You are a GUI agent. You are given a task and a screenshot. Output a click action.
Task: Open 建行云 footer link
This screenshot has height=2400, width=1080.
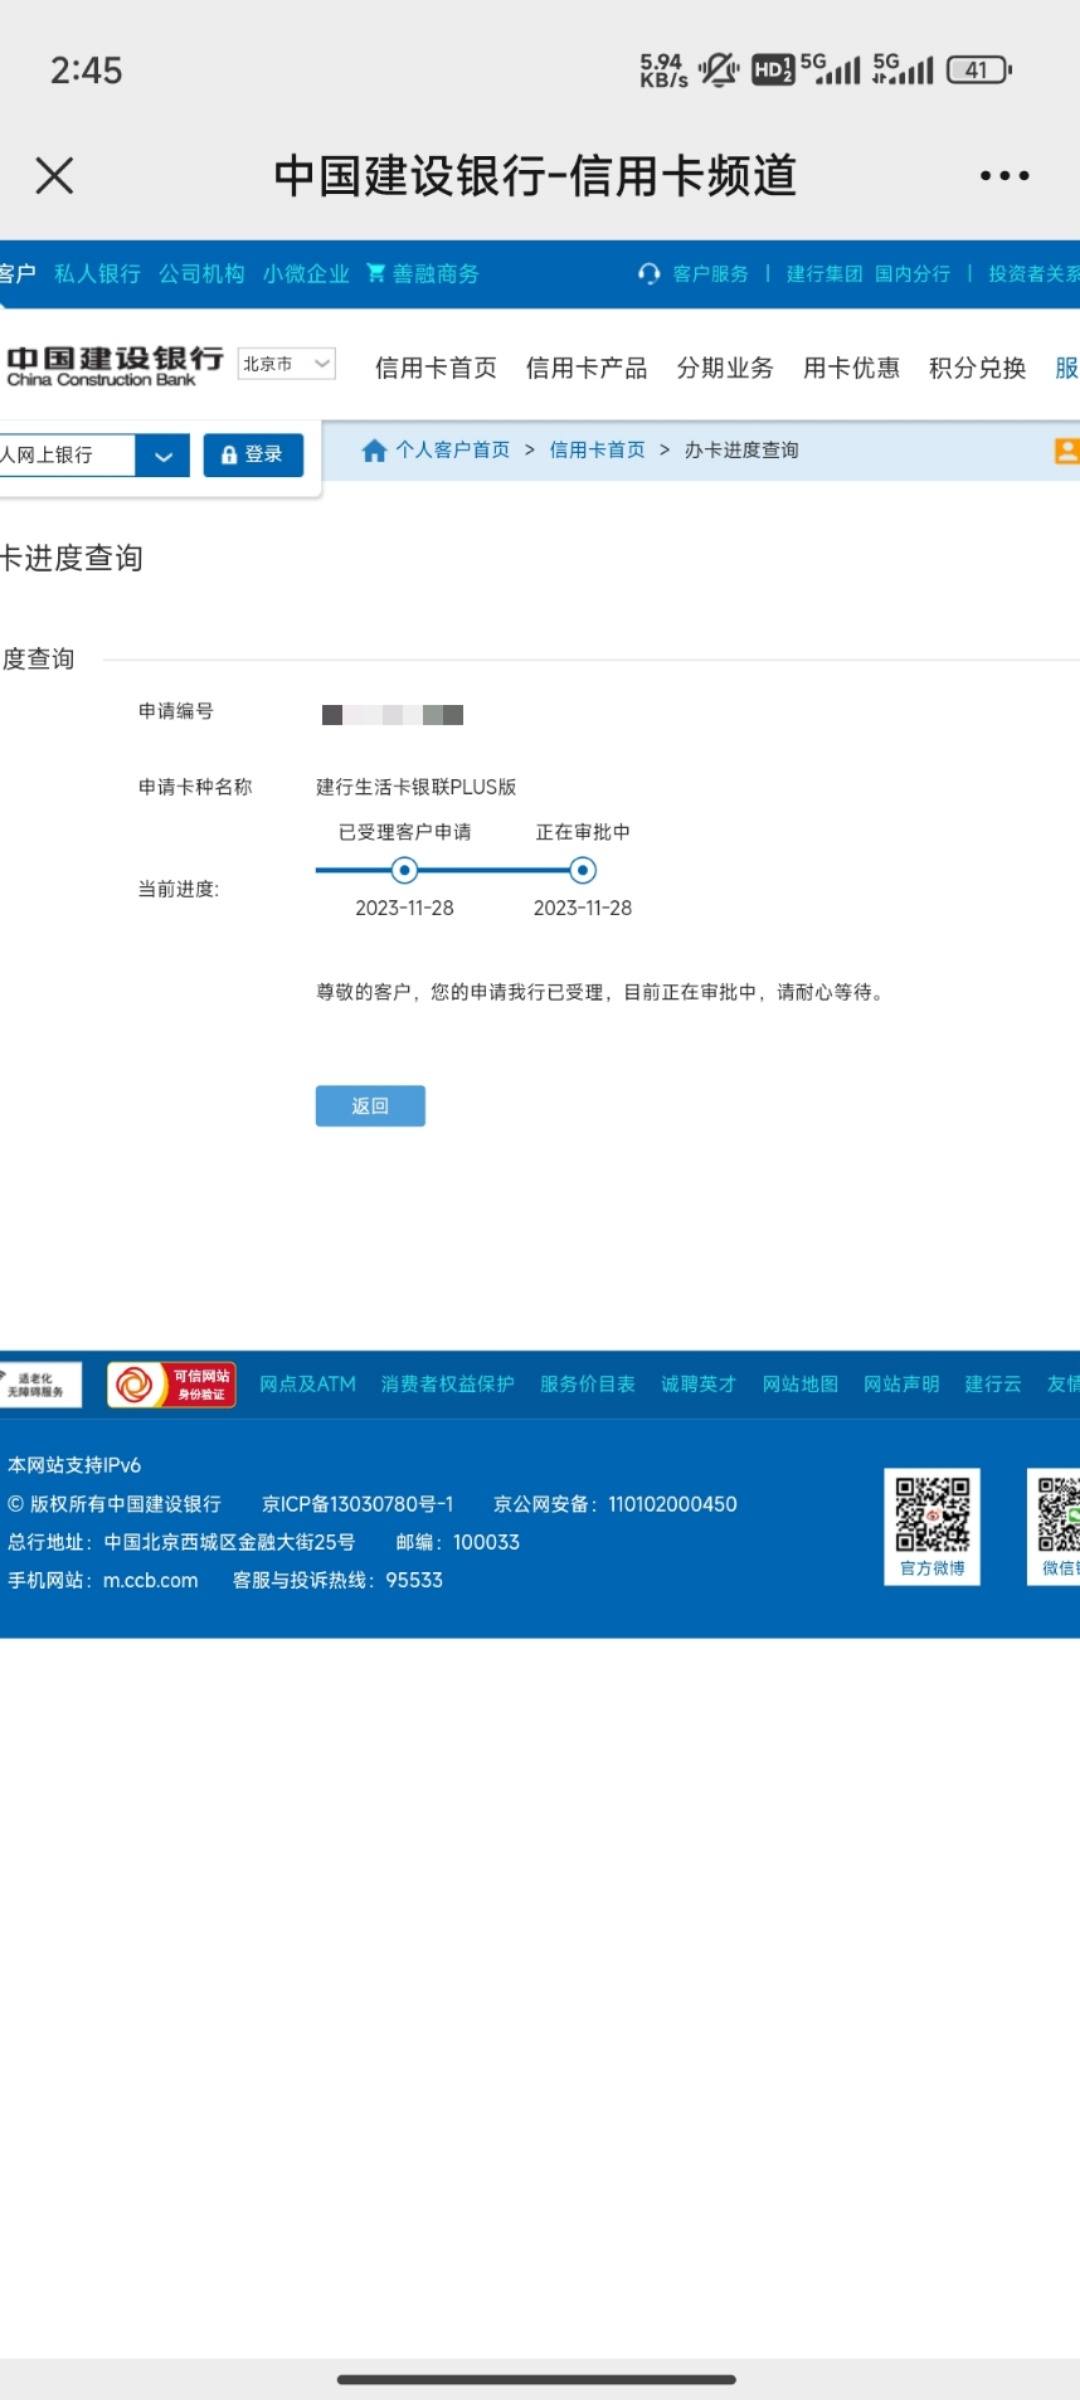coord(993,1384)
